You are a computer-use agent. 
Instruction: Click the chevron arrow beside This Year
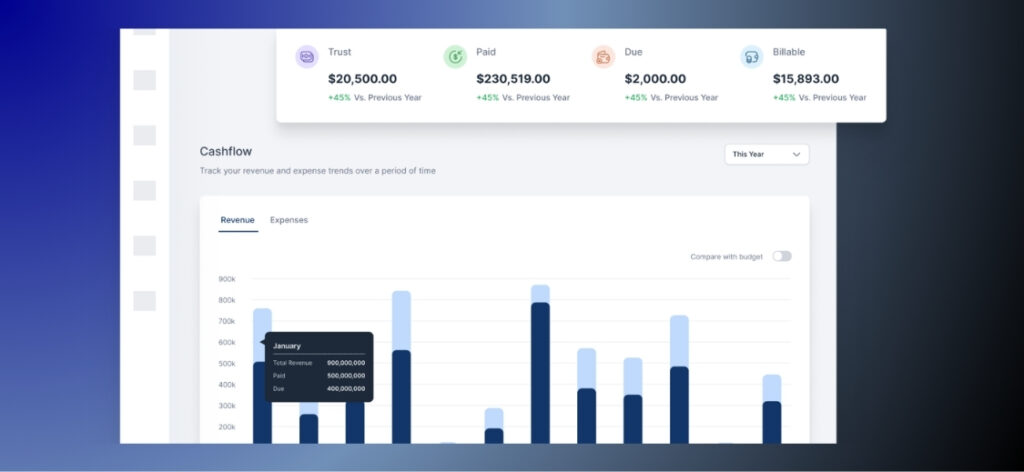pos(796,154)
